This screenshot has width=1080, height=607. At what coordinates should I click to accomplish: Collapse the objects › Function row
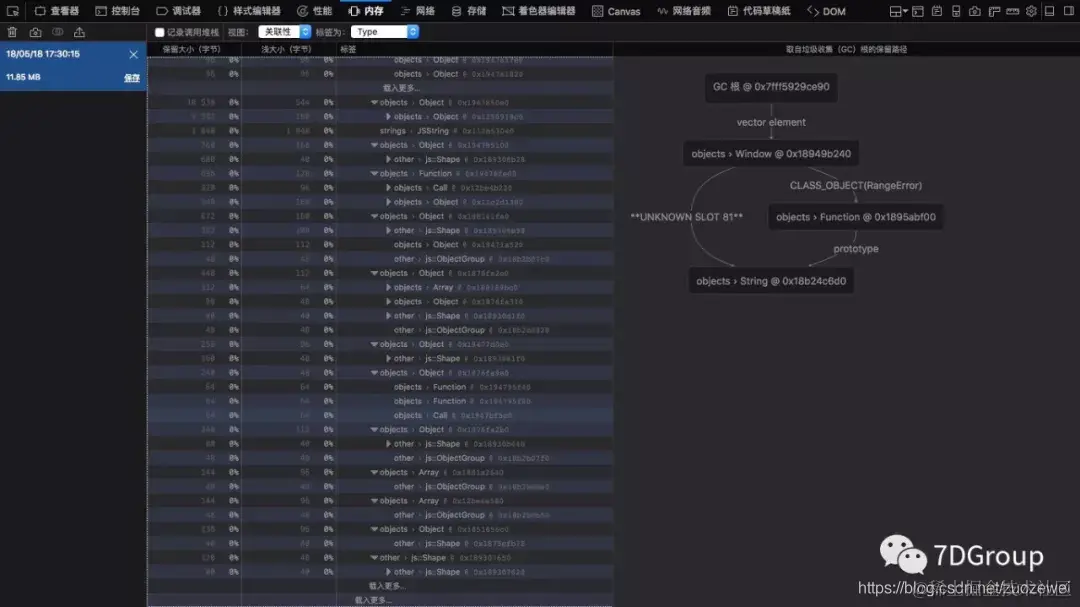(x=374, y=174)
